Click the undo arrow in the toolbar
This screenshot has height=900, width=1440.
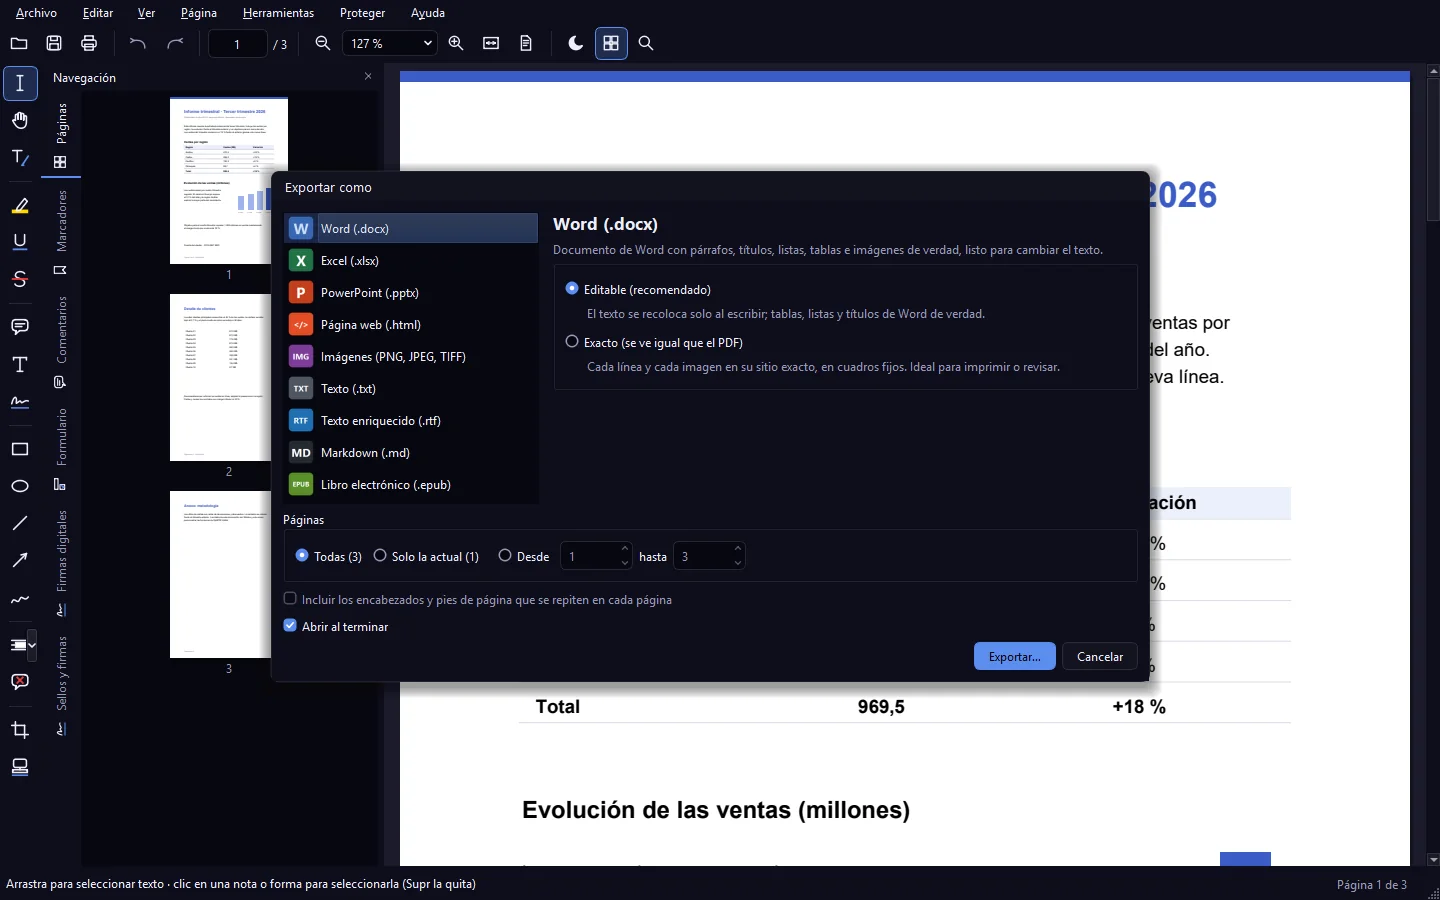[138, 43]
